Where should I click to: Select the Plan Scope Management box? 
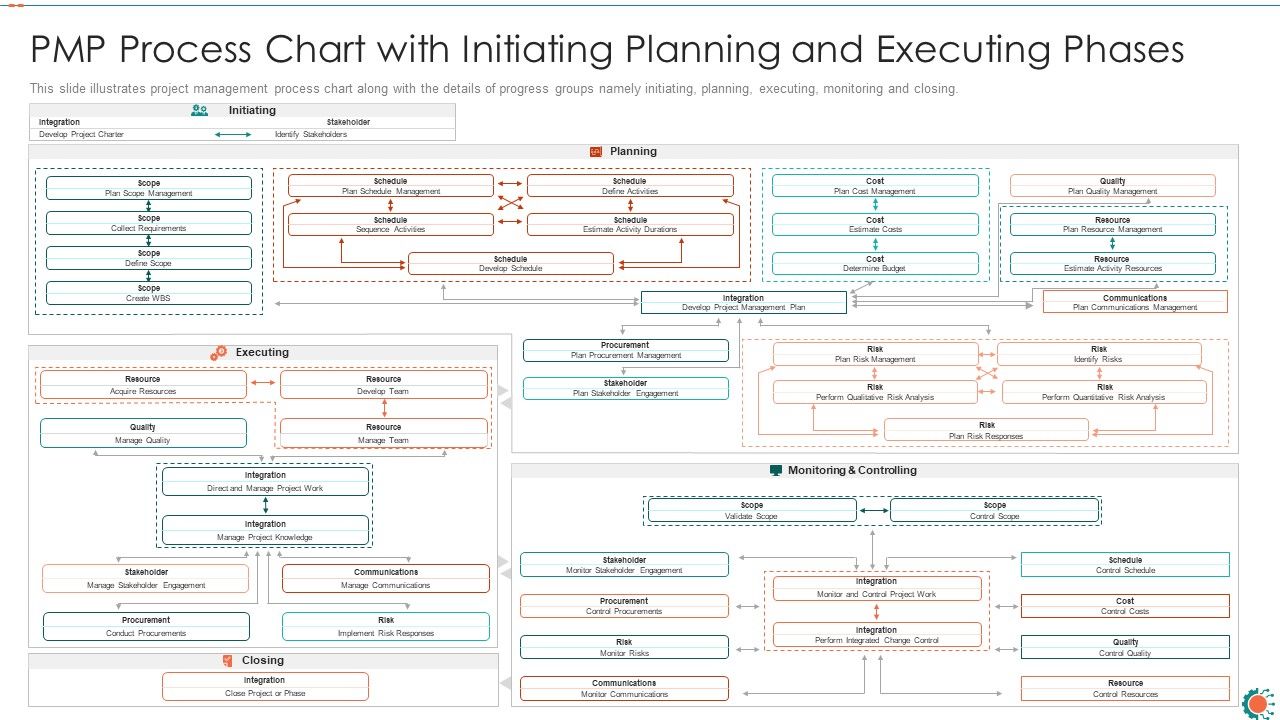tap(149, 188)
